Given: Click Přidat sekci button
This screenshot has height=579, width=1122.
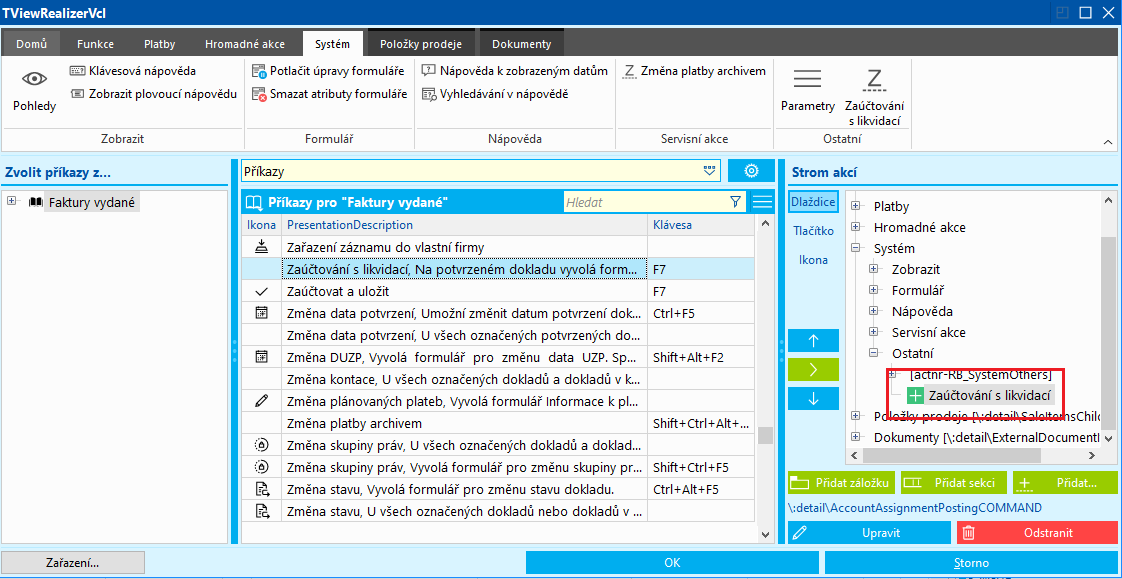Looking at the screenshot, I should pos(954,483).
